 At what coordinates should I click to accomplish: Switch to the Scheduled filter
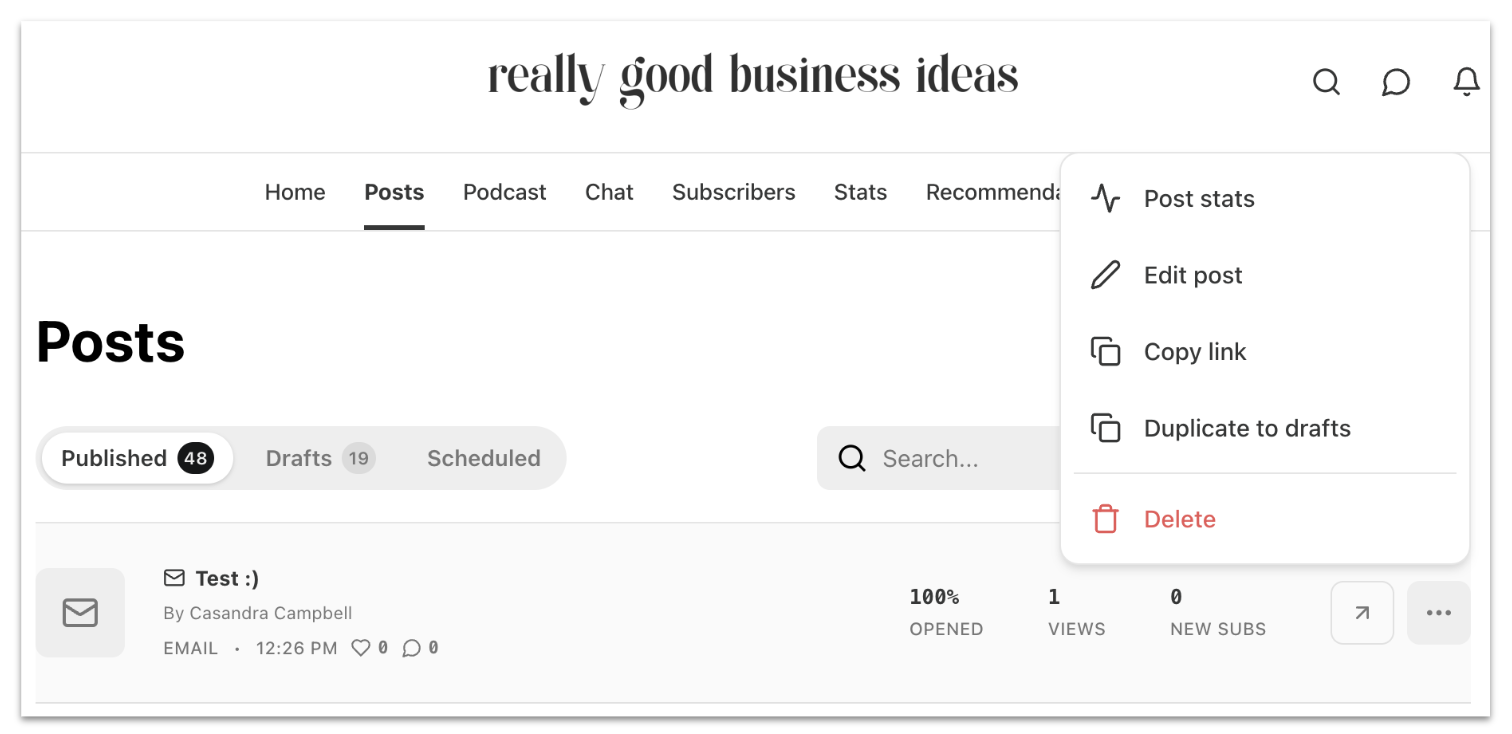pyautogui.click(x=484, y=458)
